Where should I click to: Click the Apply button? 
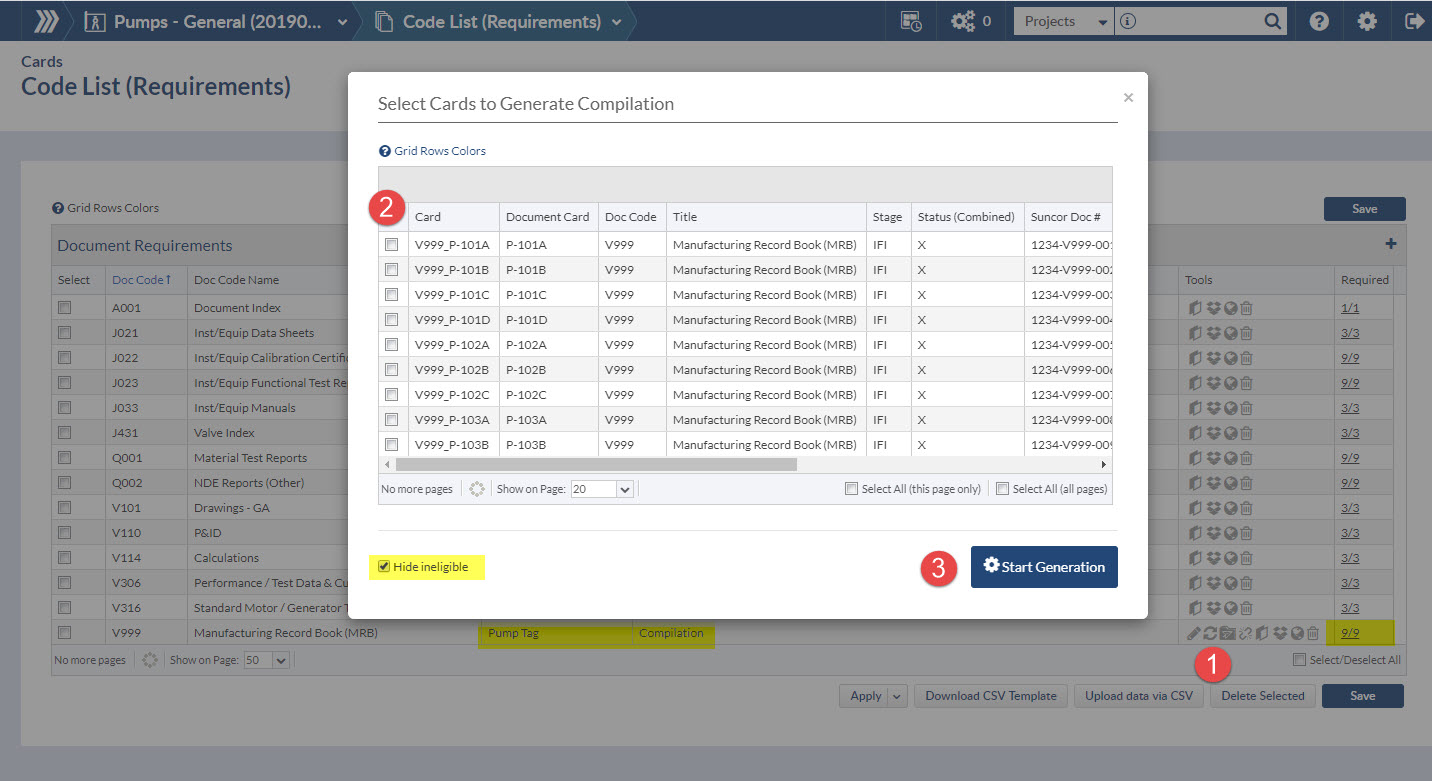(865, 696)
